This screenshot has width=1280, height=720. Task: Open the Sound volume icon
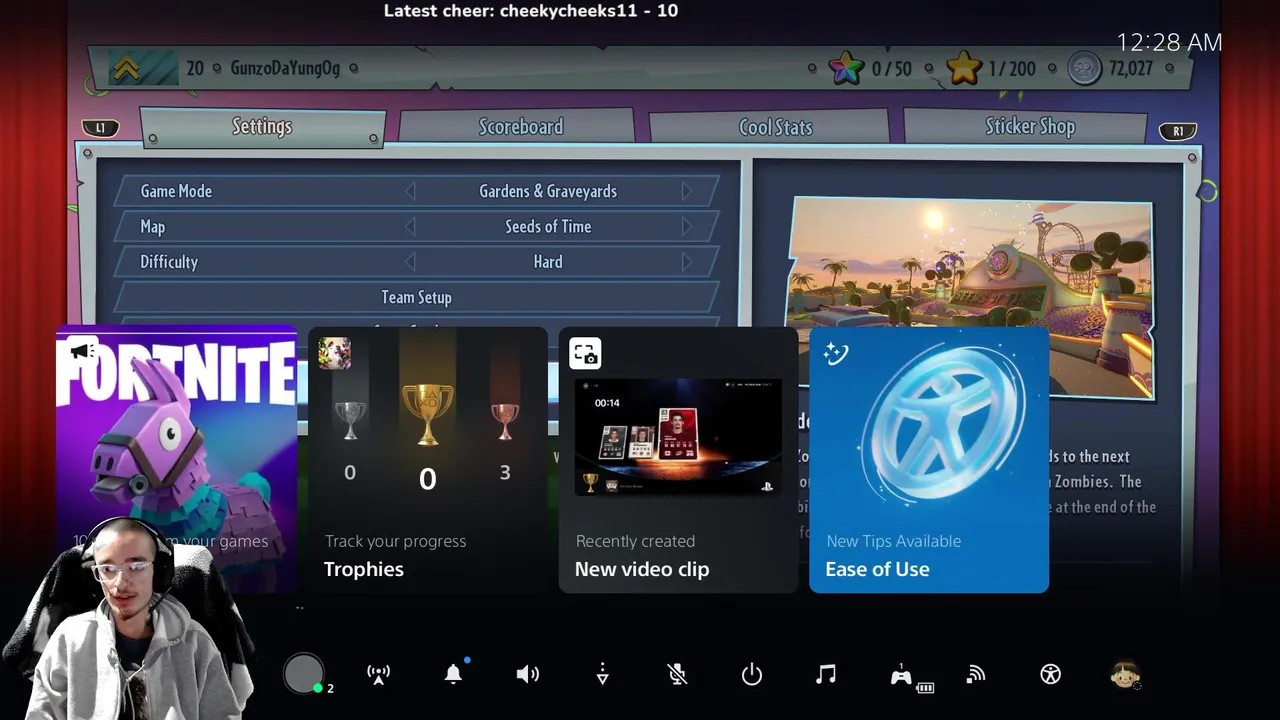tap(527, 674)
